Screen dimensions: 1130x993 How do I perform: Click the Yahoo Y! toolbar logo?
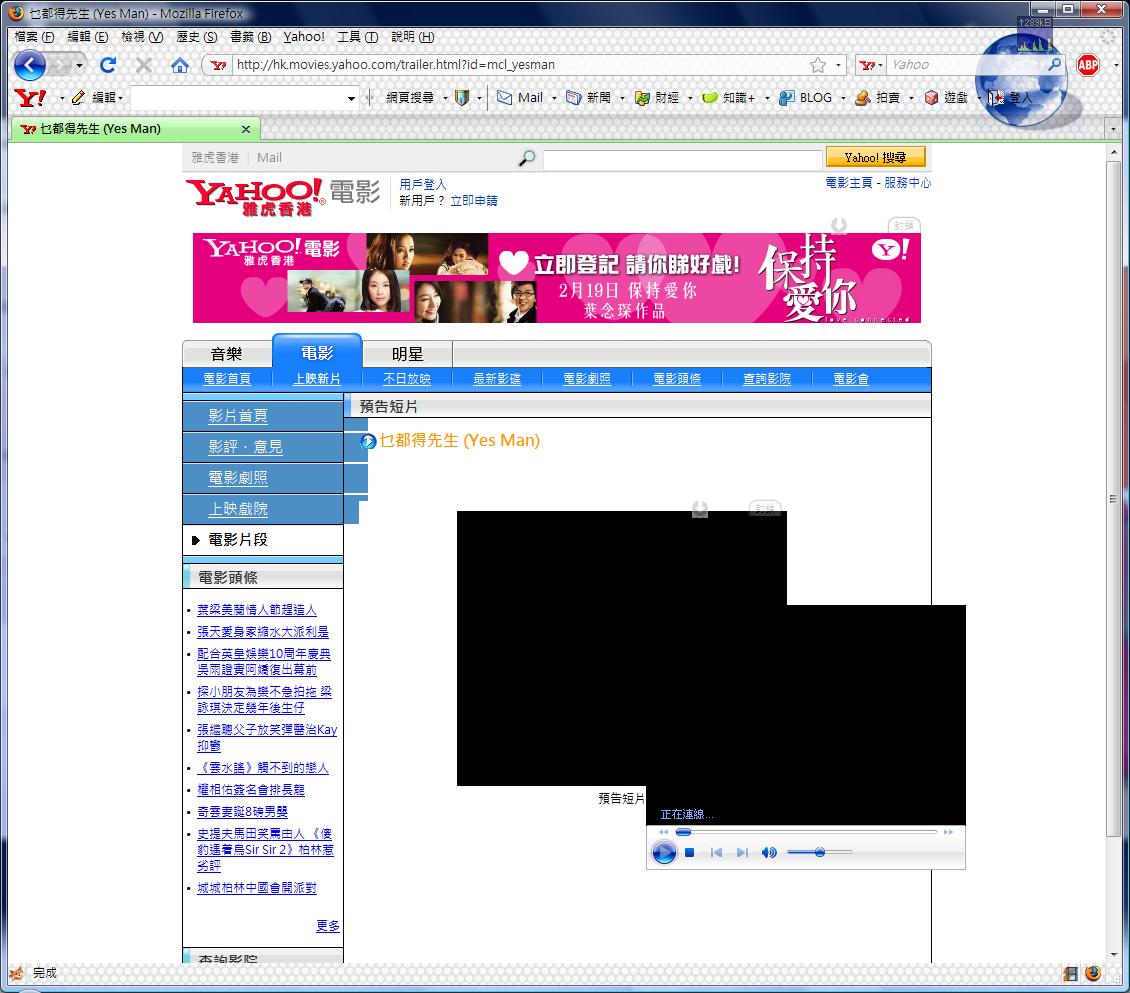[30, 97]
